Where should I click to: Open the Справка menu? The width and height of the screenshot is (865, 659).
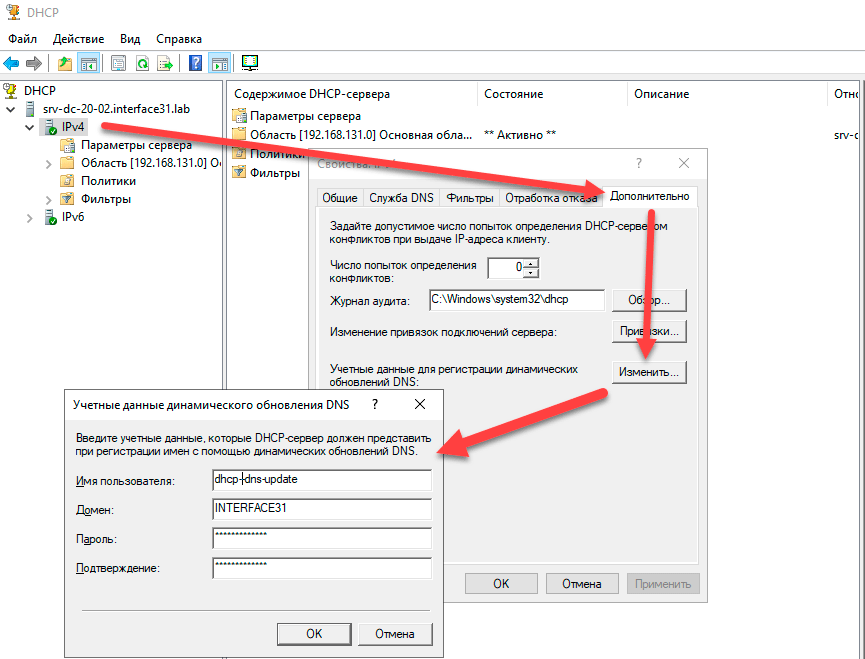(179, 39)
